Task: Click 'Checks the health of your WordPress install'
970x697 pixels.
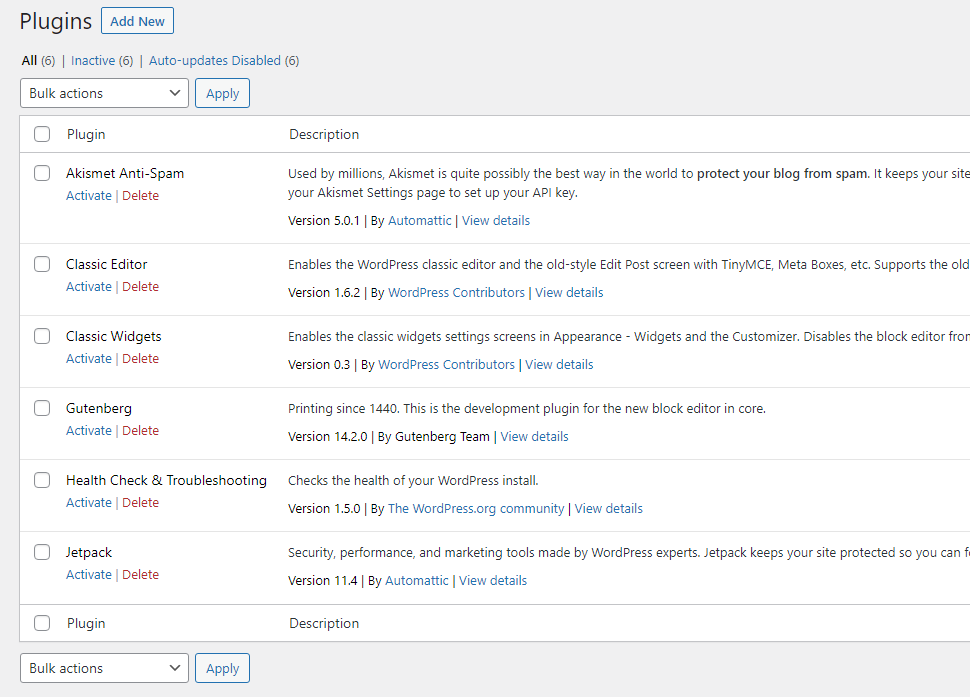Action: (413, 480)
